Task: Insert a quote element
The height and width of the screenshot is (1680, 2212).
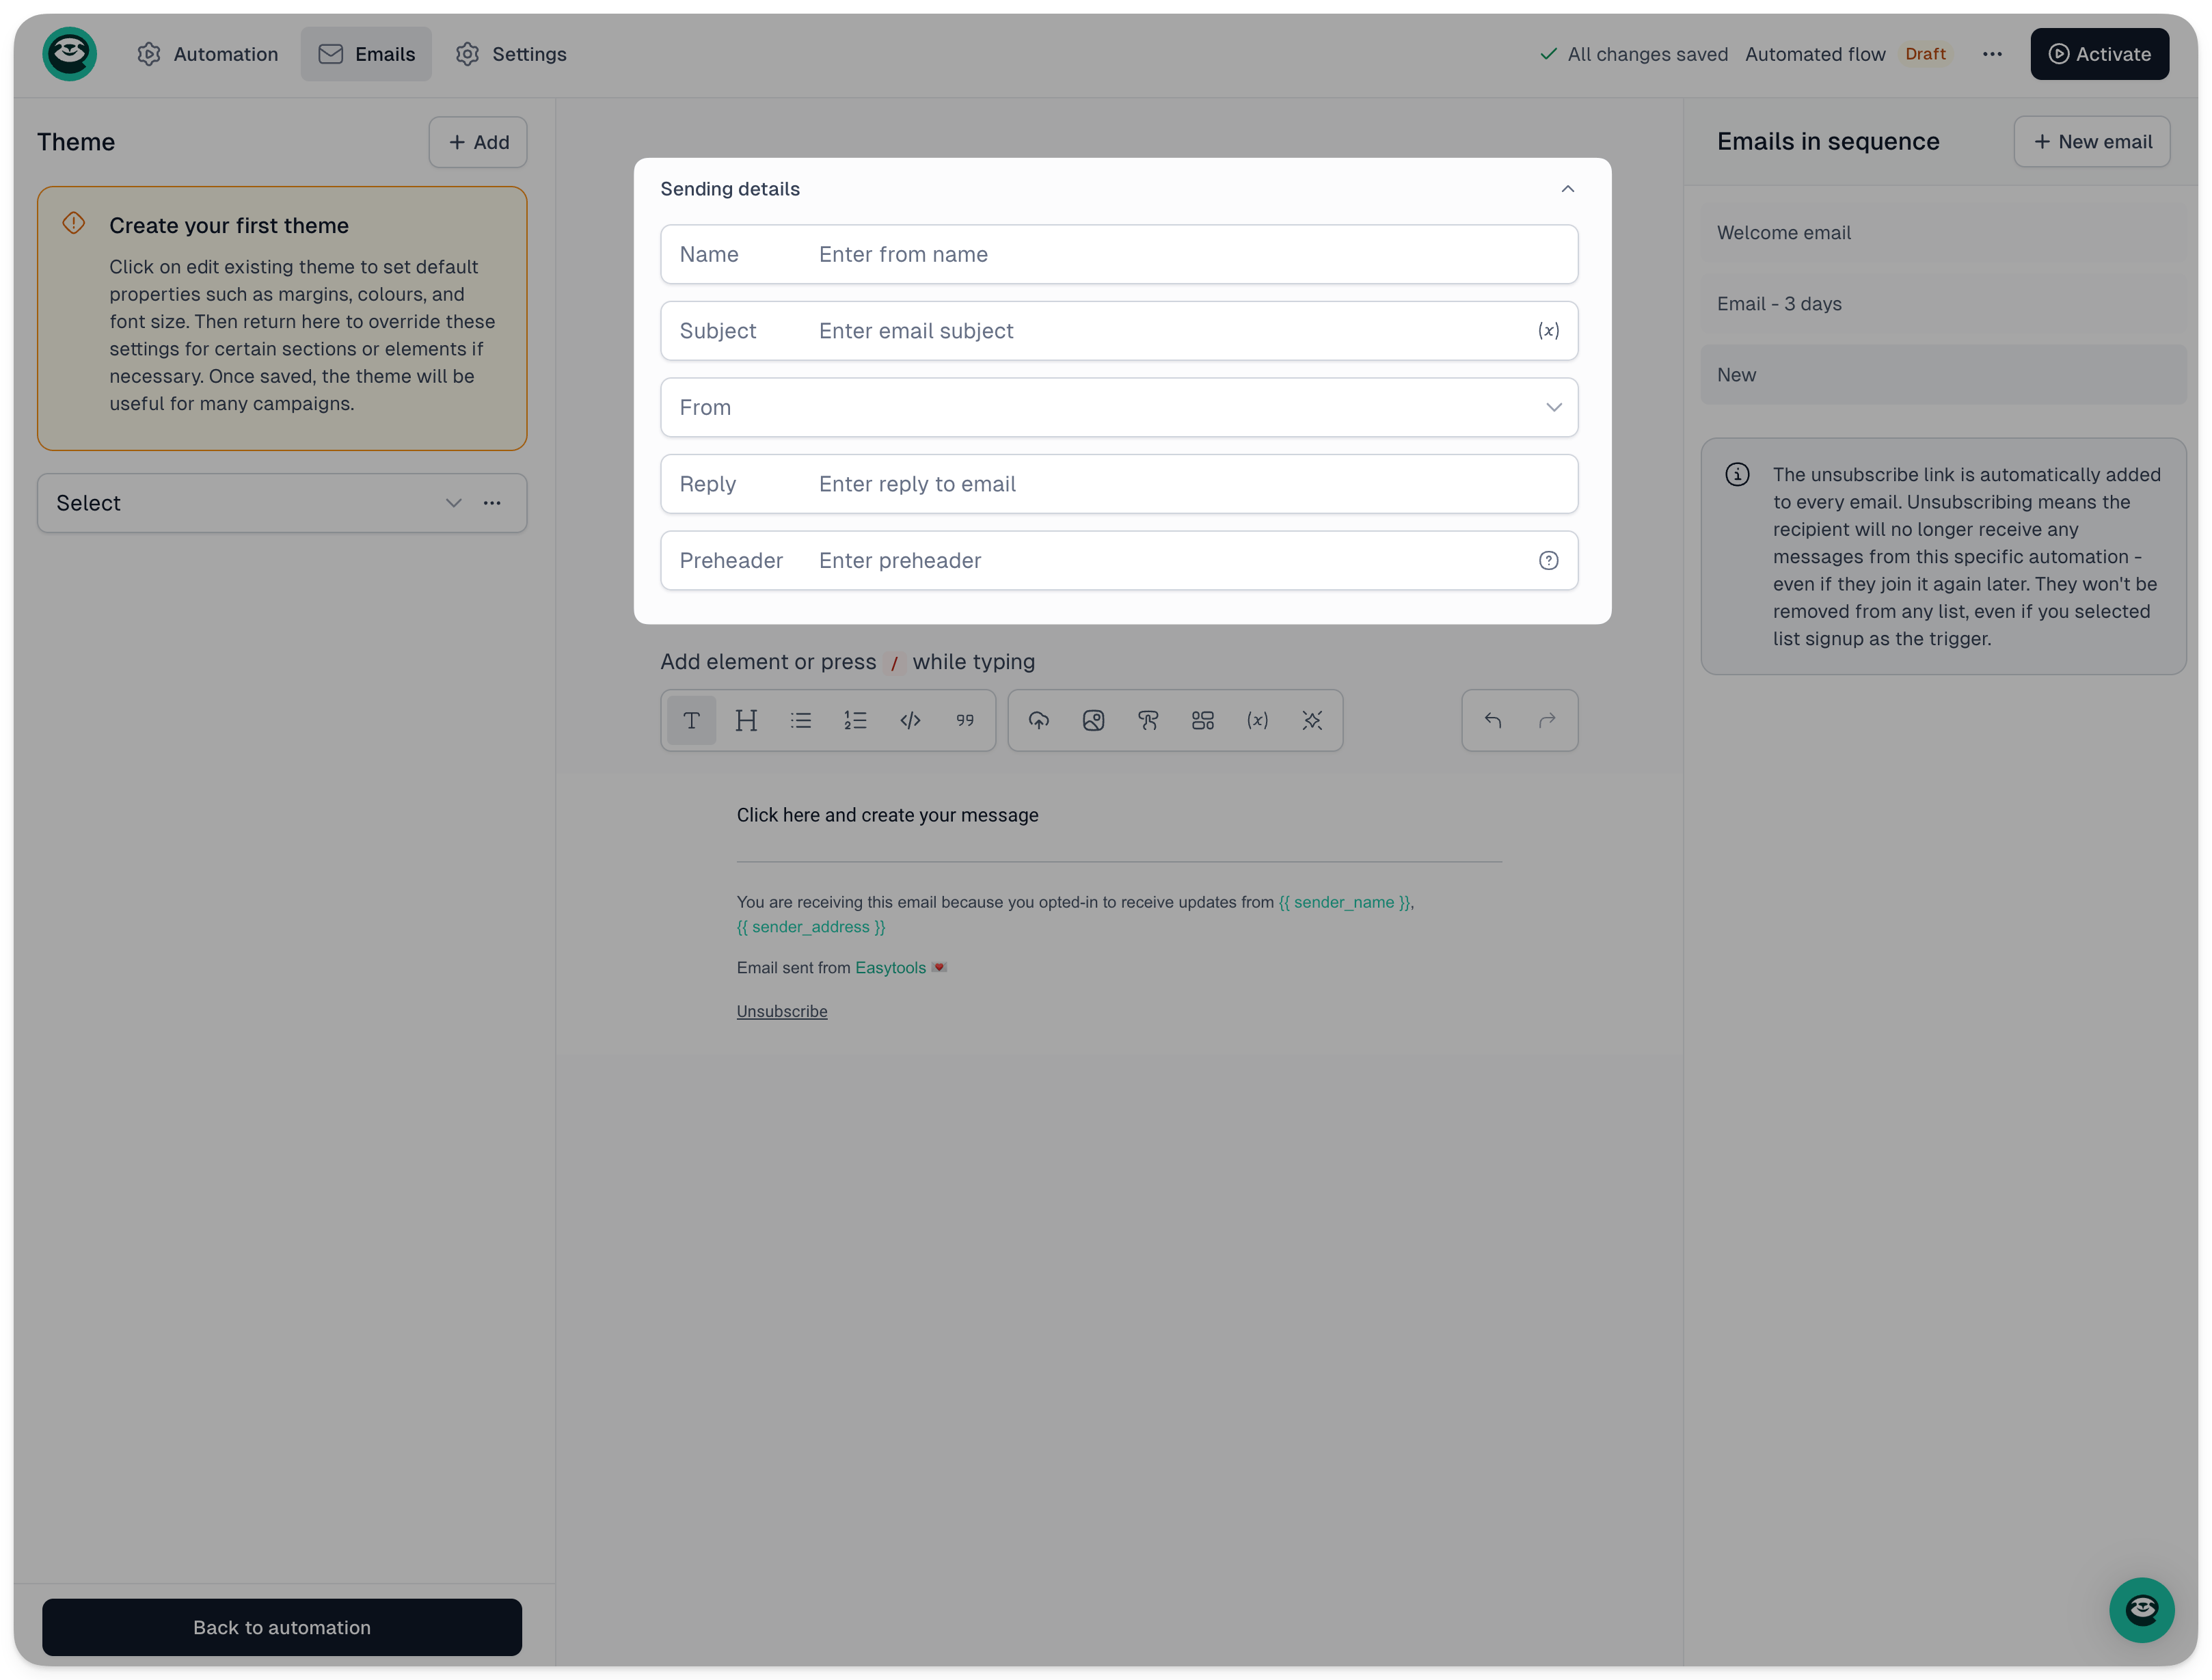Action: click(x=965, y=720)
